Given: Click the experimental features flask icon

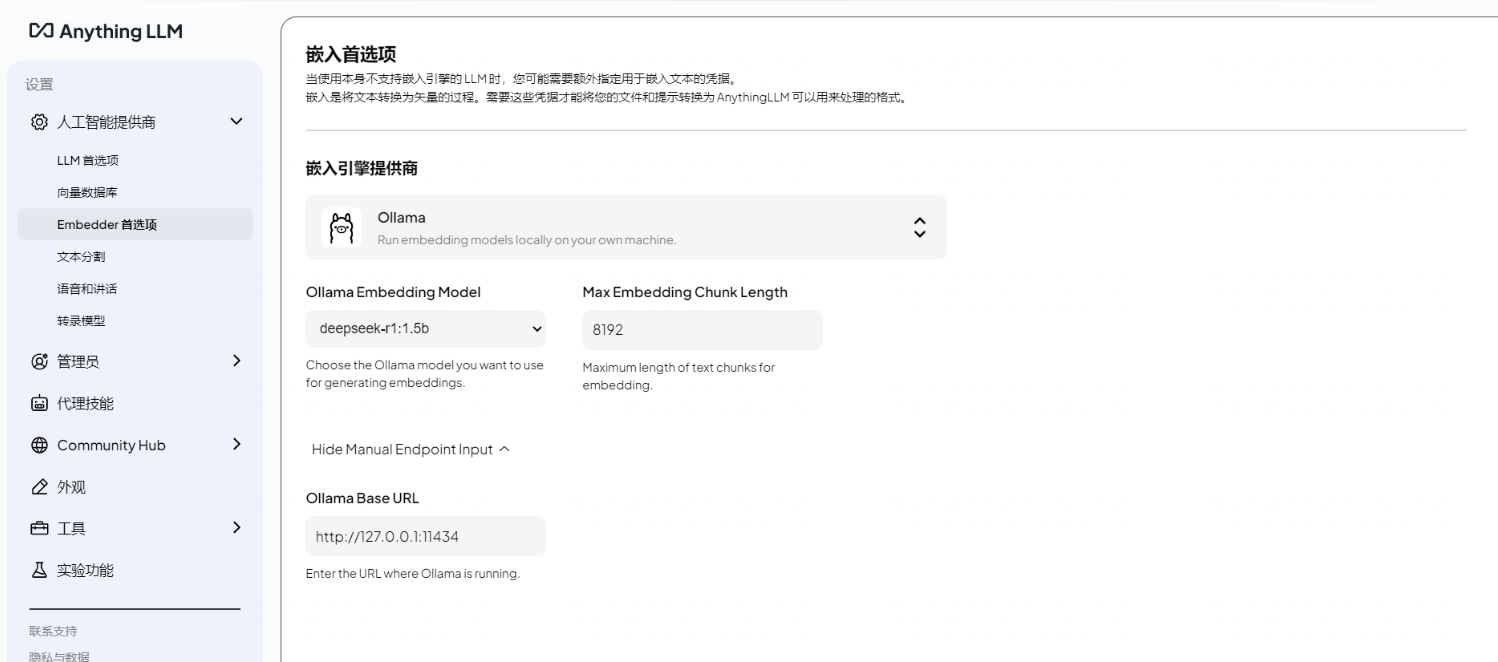Looking at the screenshot, I should [x=39, y=570].
